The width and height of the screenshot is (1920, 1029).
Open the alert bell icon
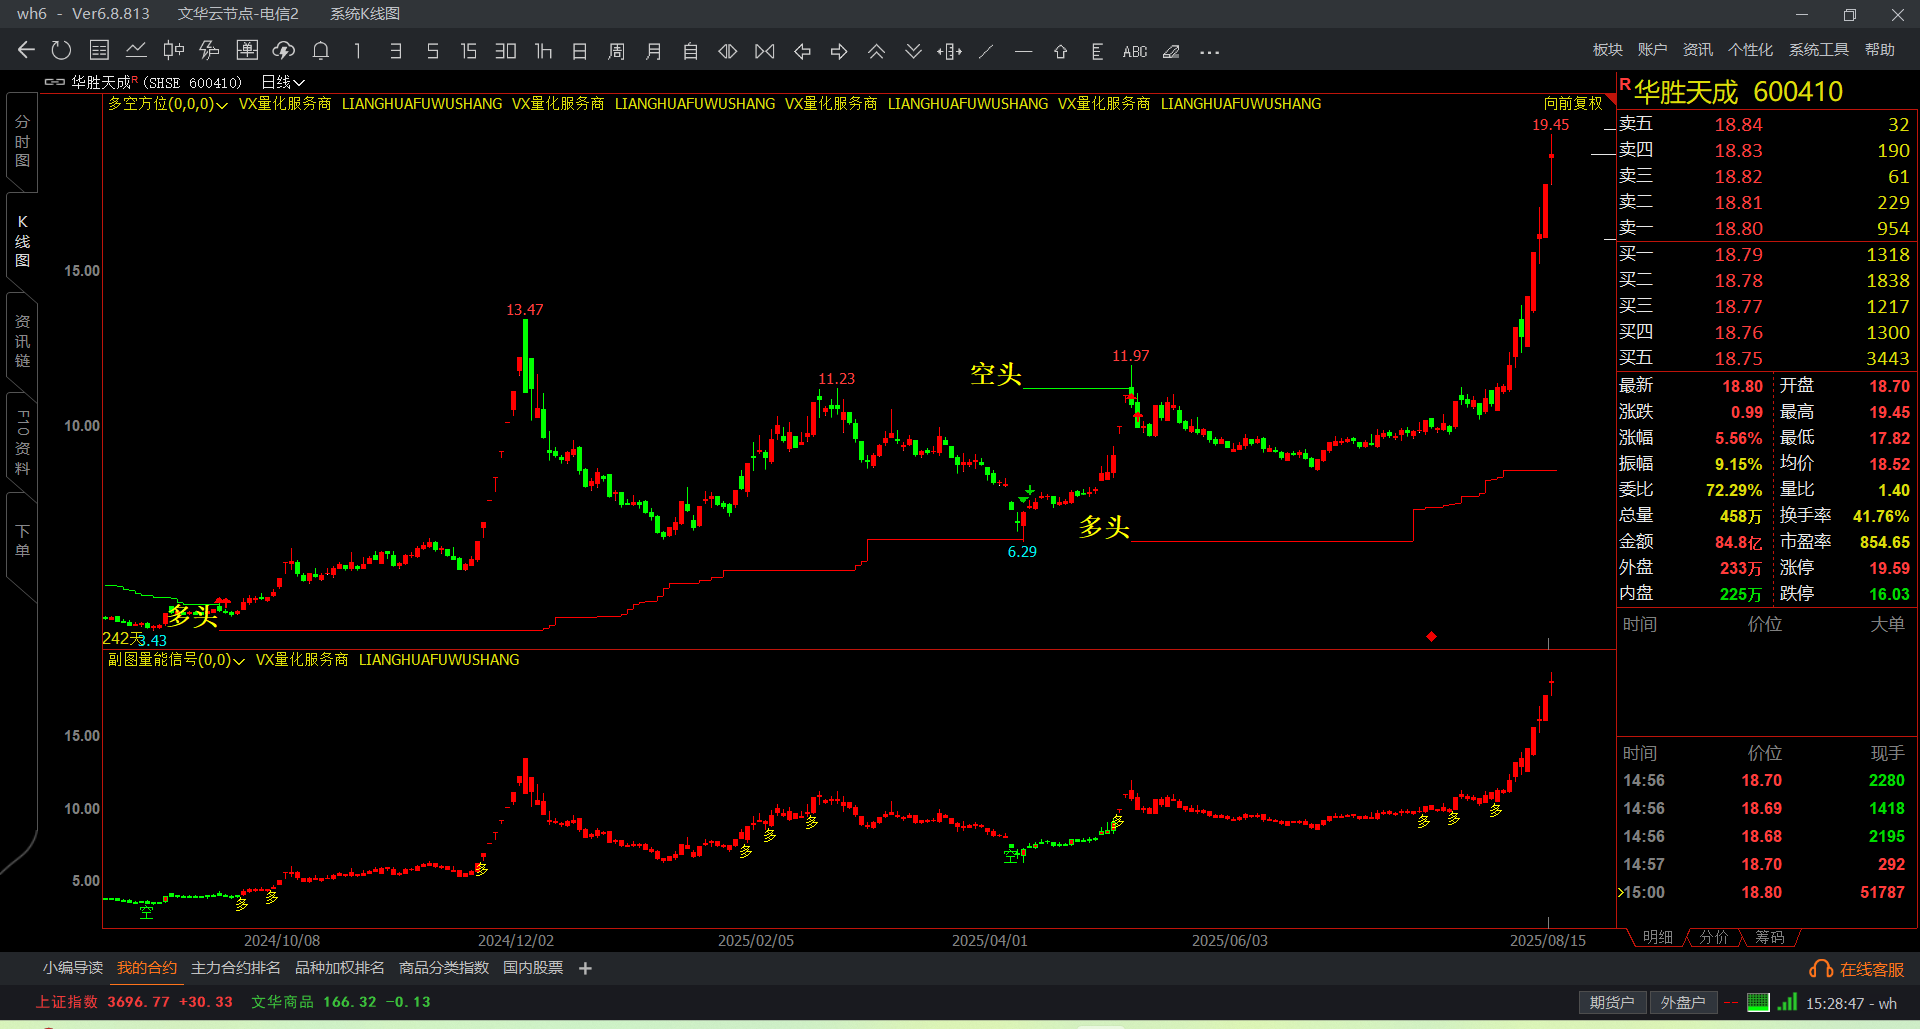coord(321,51)
